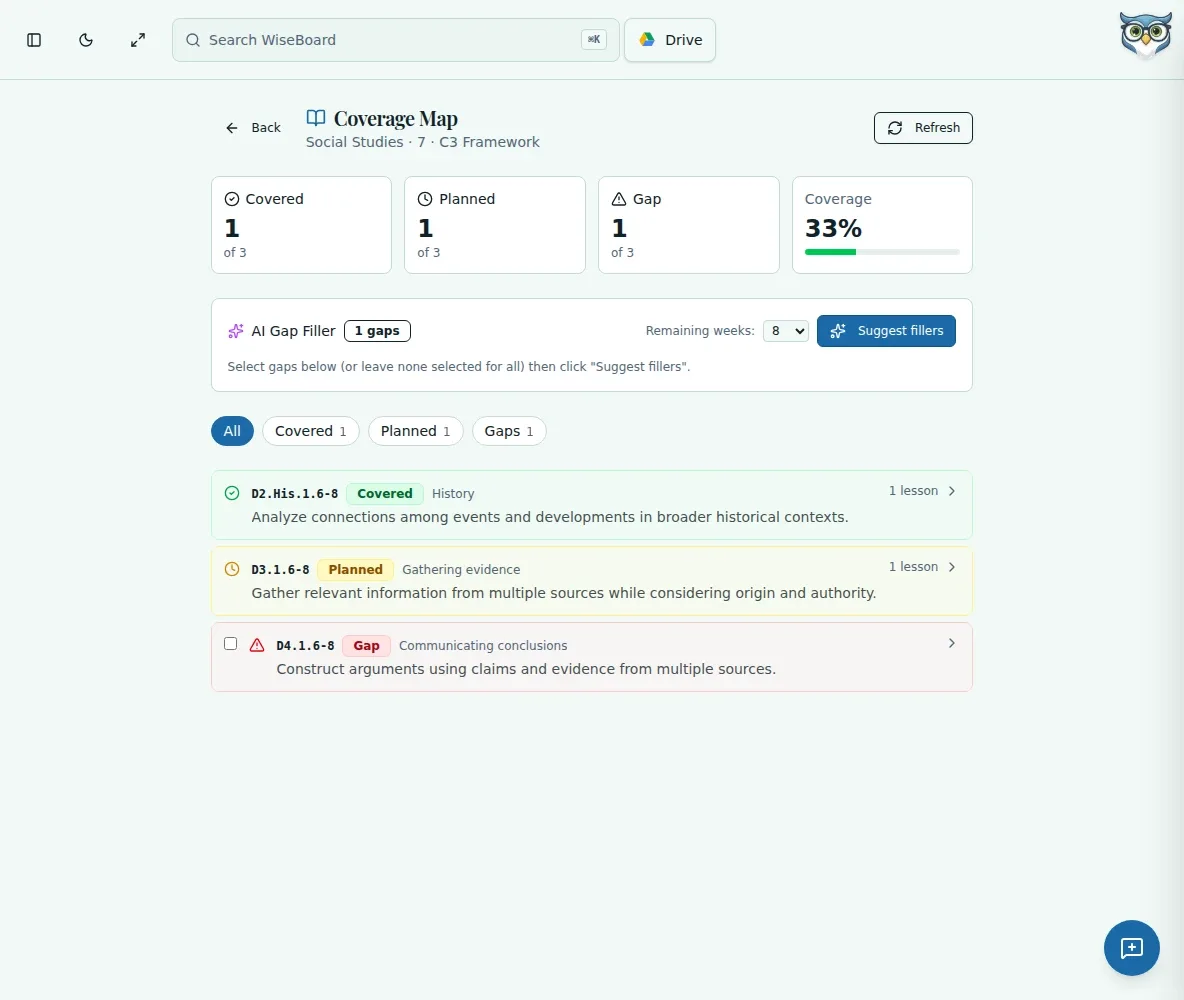Click the ⌘K shortcut badge
This screenshot has width=1184, height=1000.
pos(594,39)
